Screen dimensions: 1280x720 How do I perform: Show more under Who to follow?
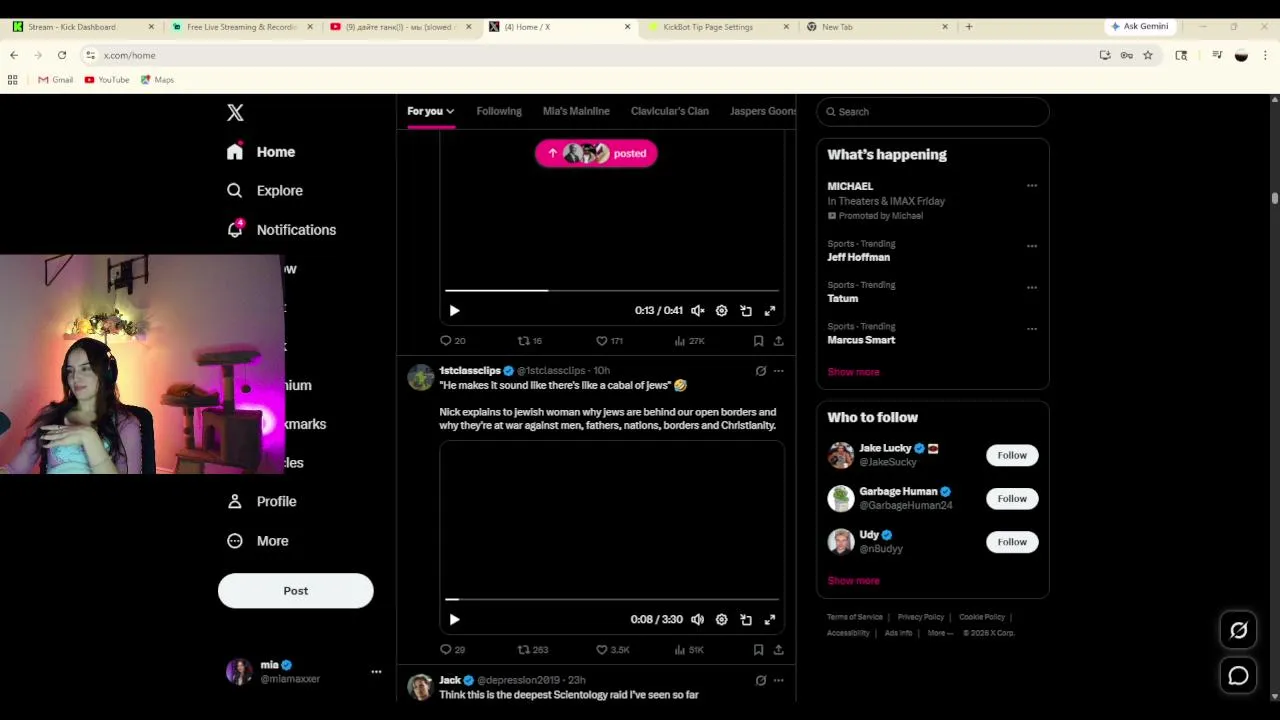click(853, 581)
